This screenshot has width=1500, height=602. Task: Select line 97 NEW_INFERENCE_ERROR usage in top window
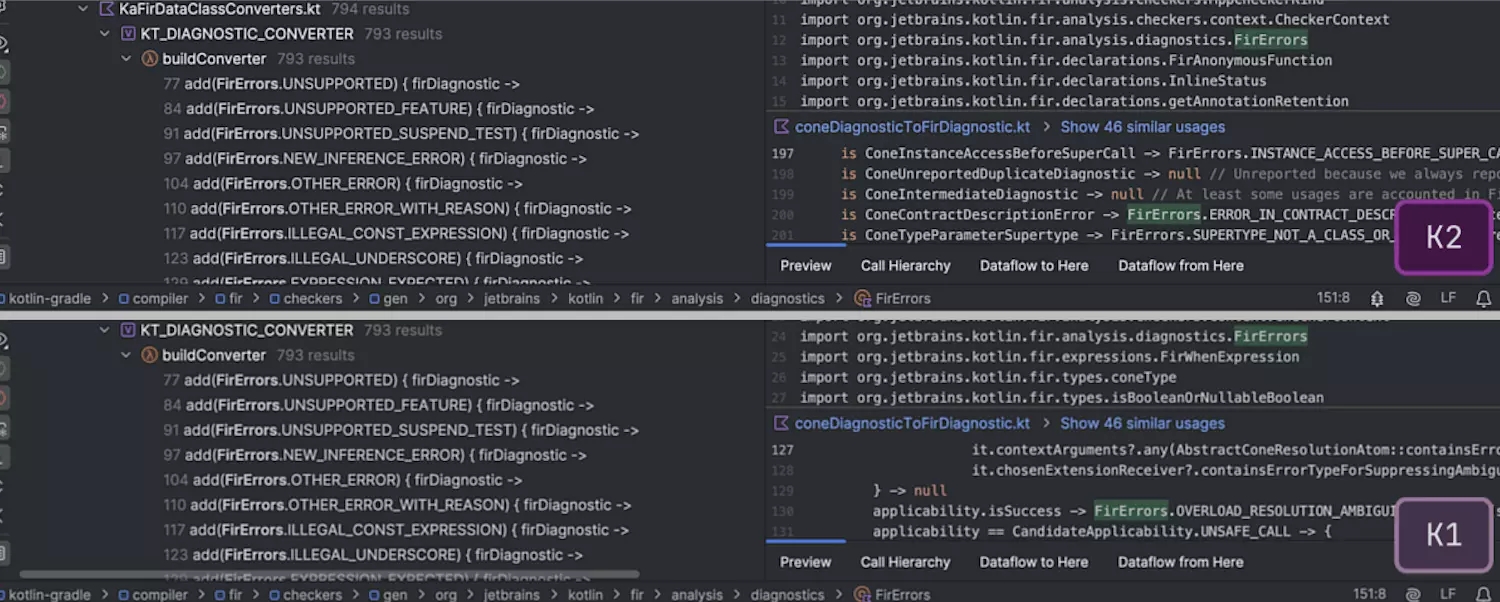(x=375, y=159)
